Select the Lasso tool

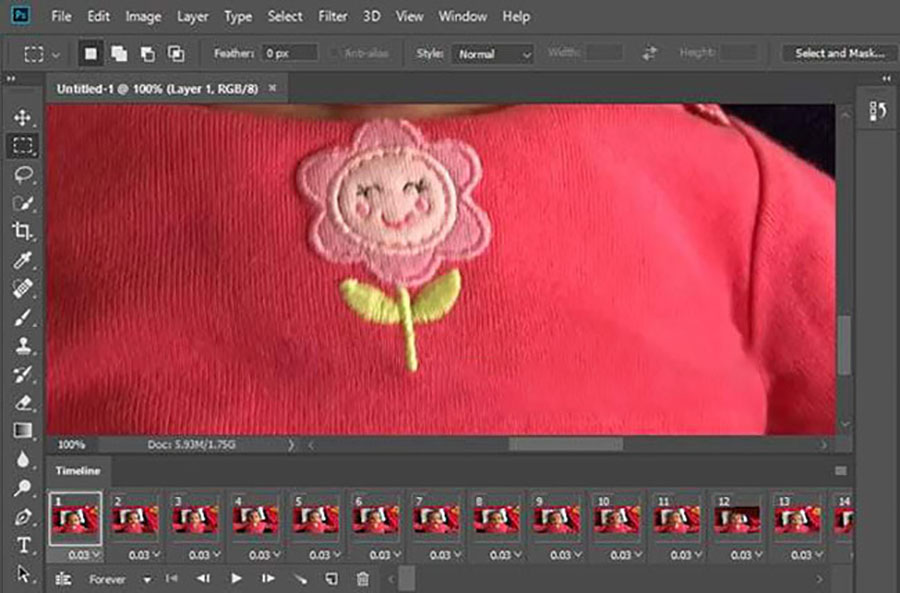coord(22,174)
